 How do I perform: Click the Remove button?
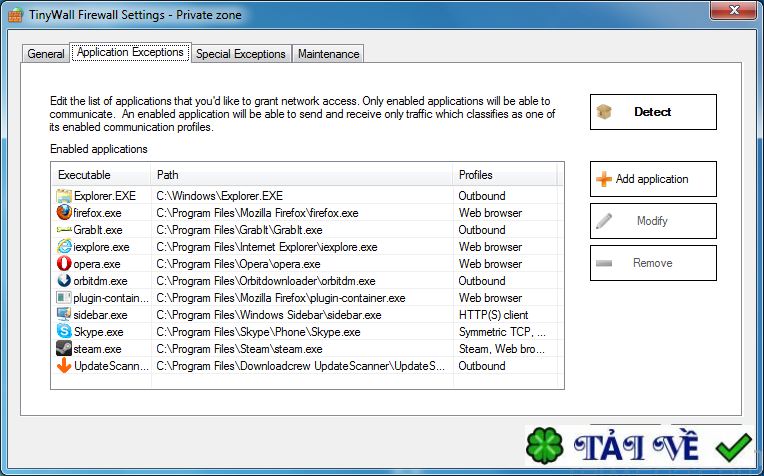point(653,263)
